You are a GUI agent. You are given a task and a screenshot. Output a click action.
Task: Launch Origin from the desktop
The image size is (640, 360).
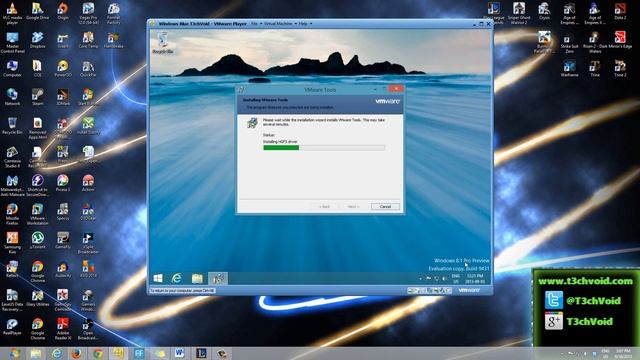point(63,11)
